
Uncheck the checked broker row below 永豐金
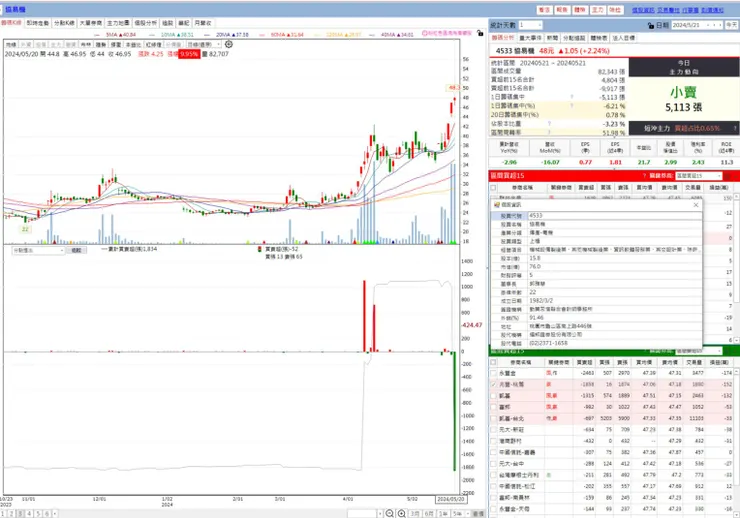[494, 384]
